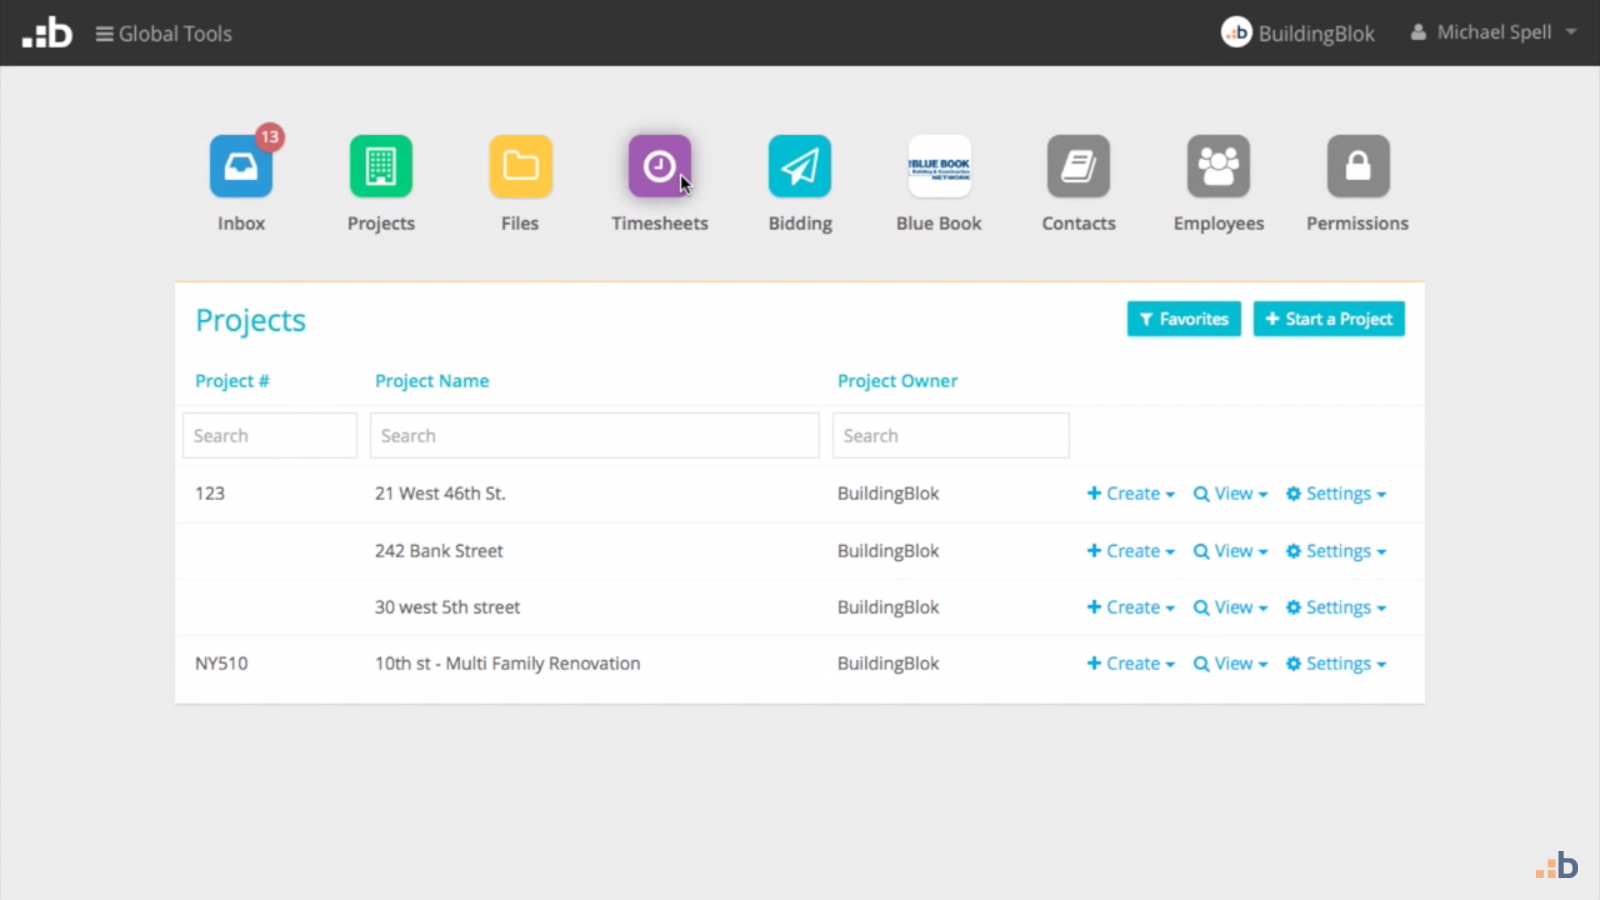Open the Blue Book network
This screenshot has width=1600, height=900.
[938, 166]
